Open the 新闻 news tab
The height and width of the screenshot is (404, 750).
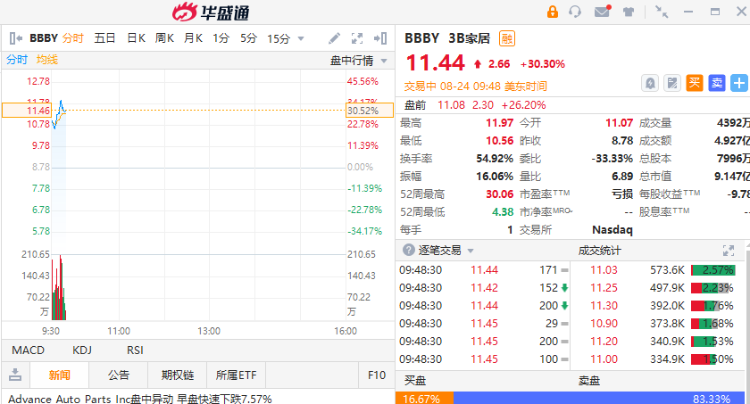59,375
